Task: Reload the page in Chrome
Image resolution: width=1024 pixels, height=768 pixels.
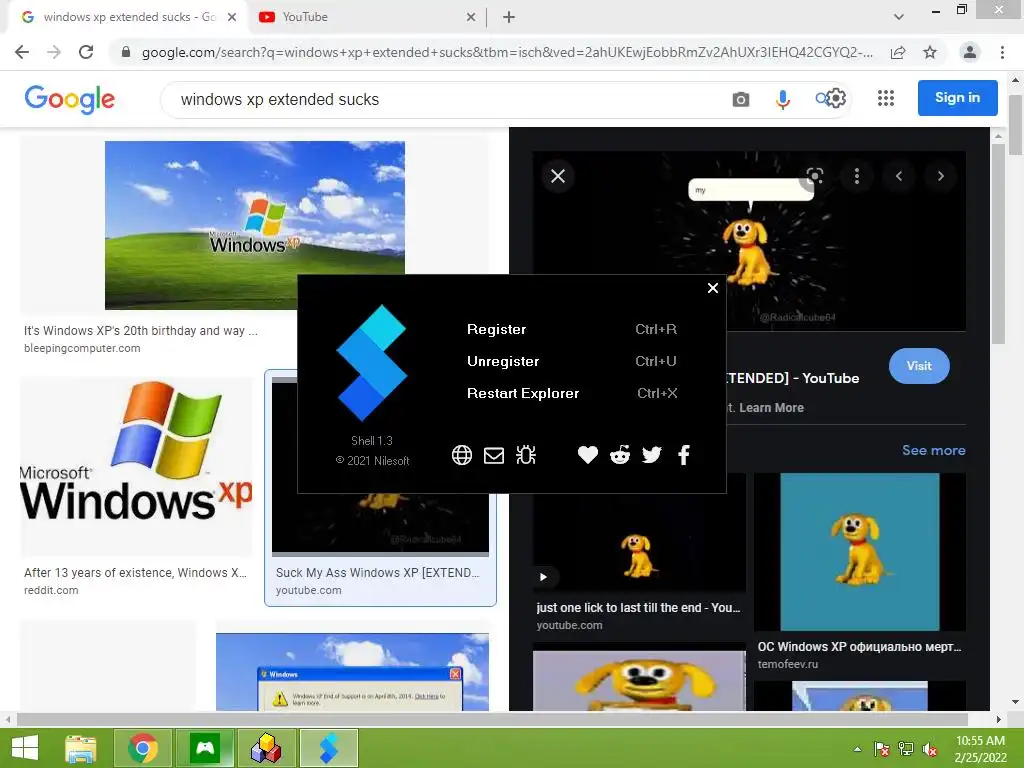Action: pos(86,52)
